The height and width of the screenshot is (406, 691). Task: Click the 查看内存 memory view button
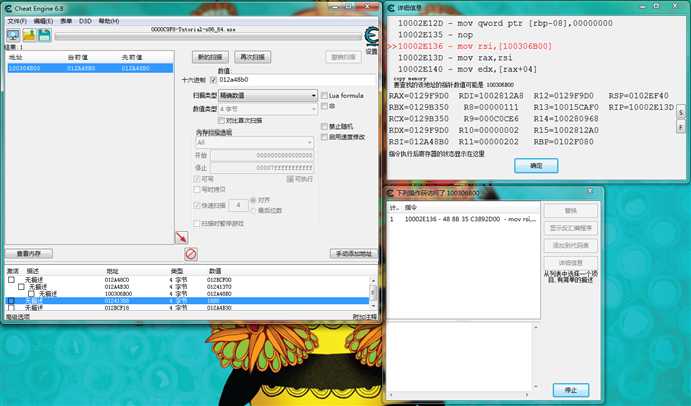coord(29,253)
